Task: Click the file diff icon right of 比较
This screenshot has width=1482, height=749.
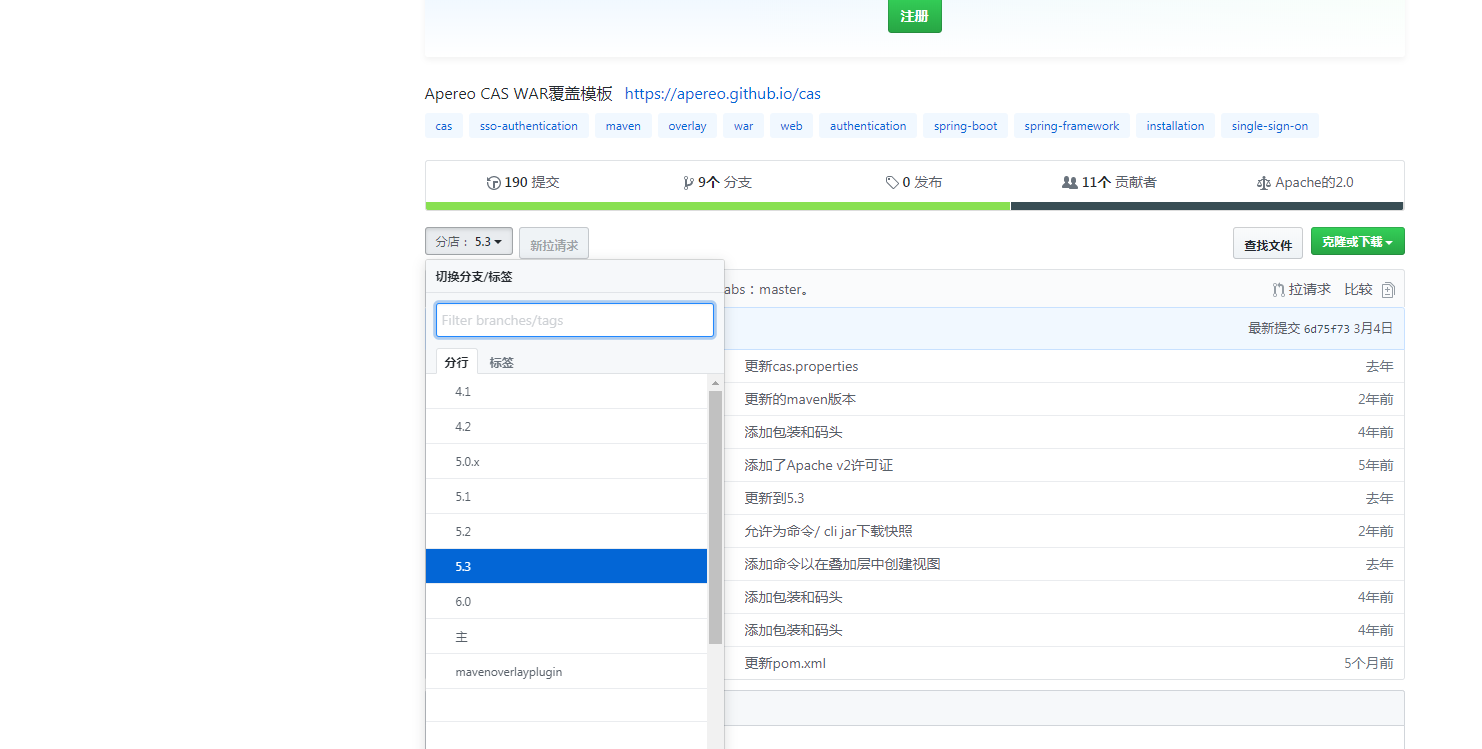Action: 1388,290
